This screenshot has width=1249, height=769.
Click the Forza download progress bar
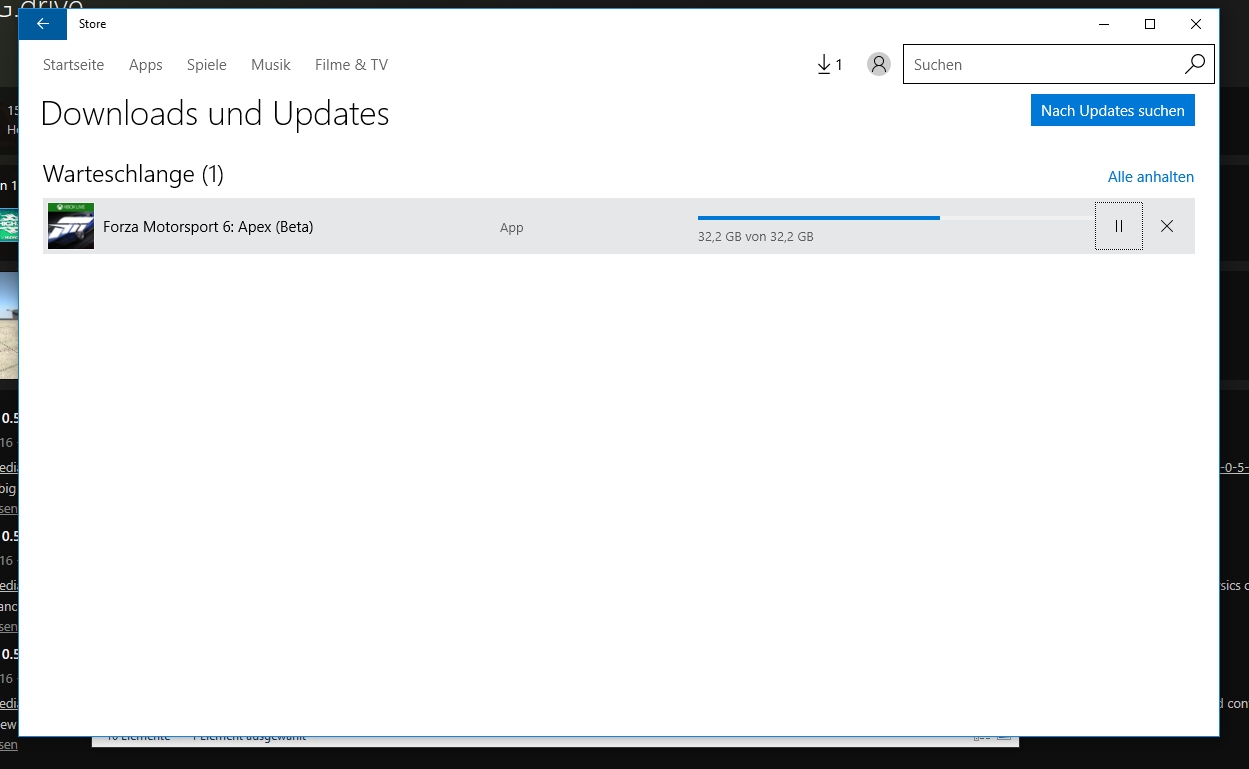(x=895, y=217)
